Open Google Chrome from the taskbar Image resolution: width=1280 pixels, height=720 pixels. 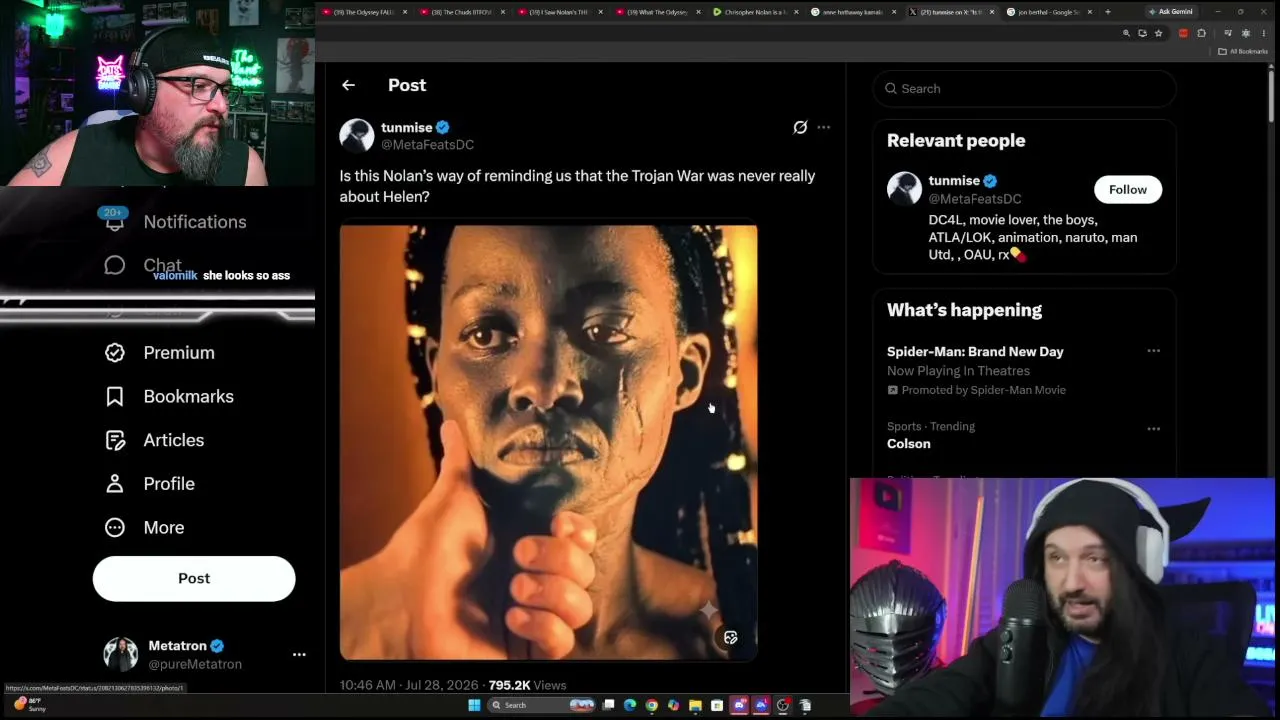652,705
